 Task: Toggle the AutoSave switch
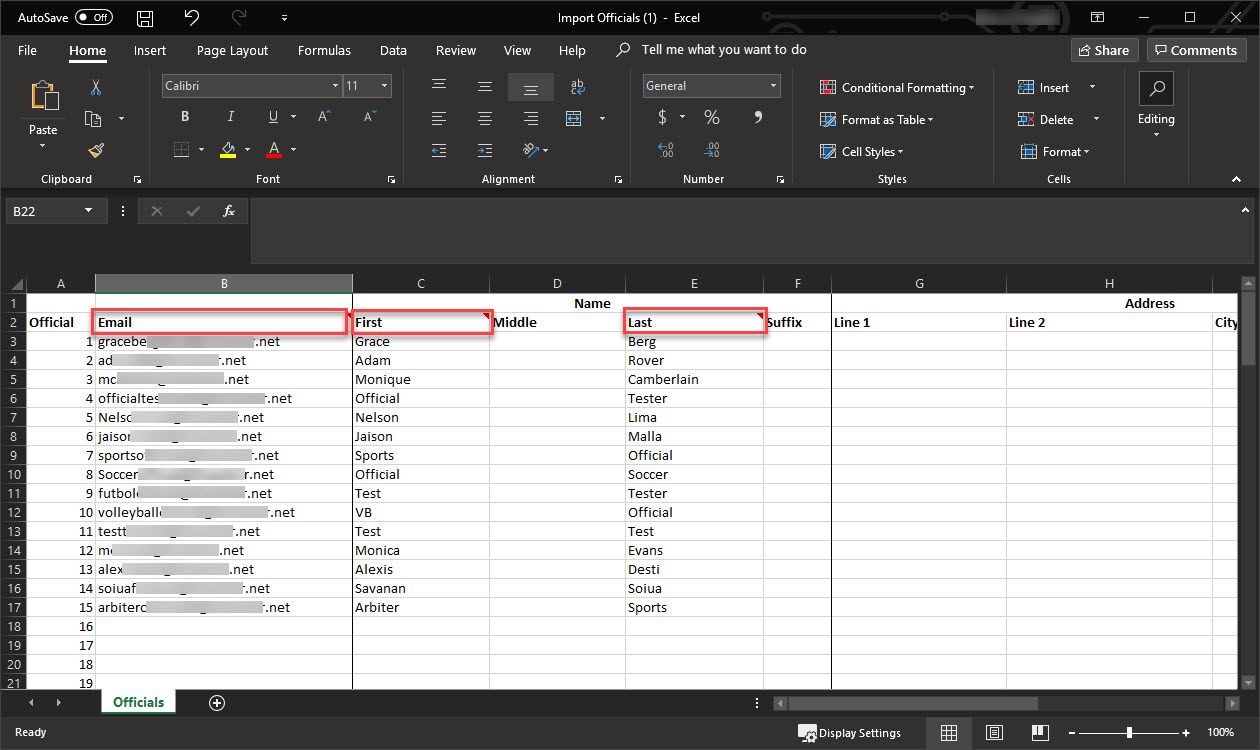94,18
